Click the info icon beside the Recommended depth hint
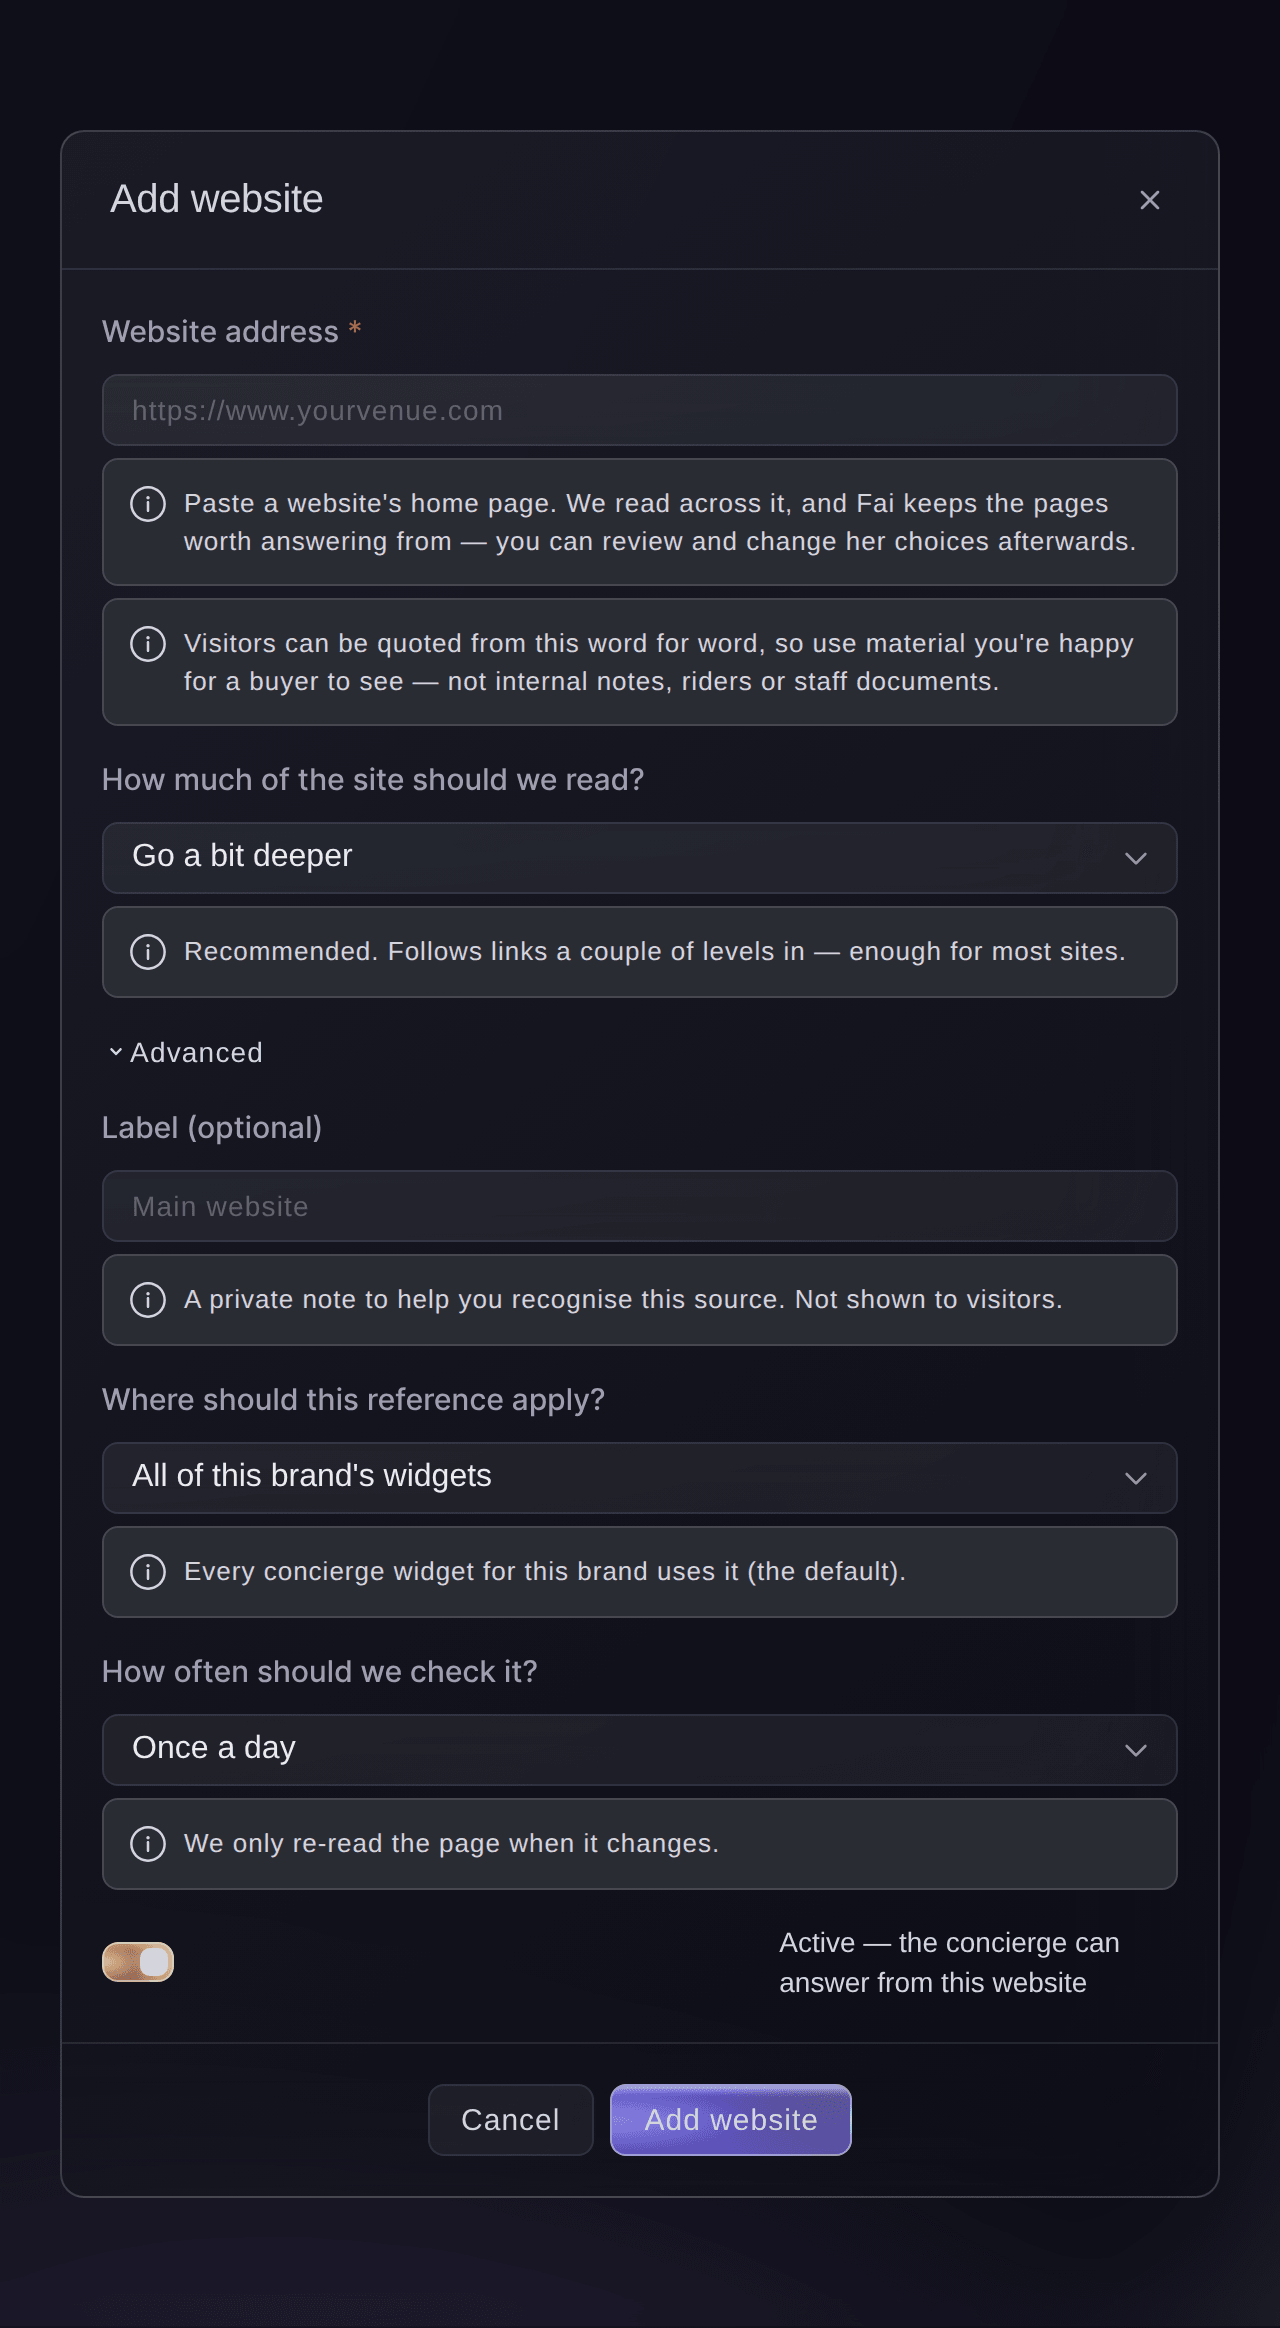Viewport: 1280px width, 2328px height. point(148,951)
